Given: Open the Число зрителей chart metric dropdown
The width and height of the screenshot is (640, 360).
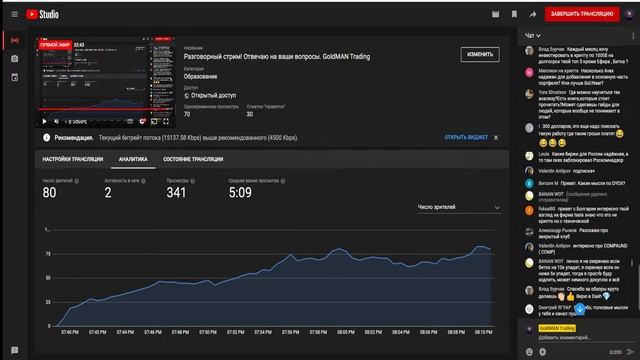Looking at the screenshot, I should pyautogui.click(x=458, y=207).
